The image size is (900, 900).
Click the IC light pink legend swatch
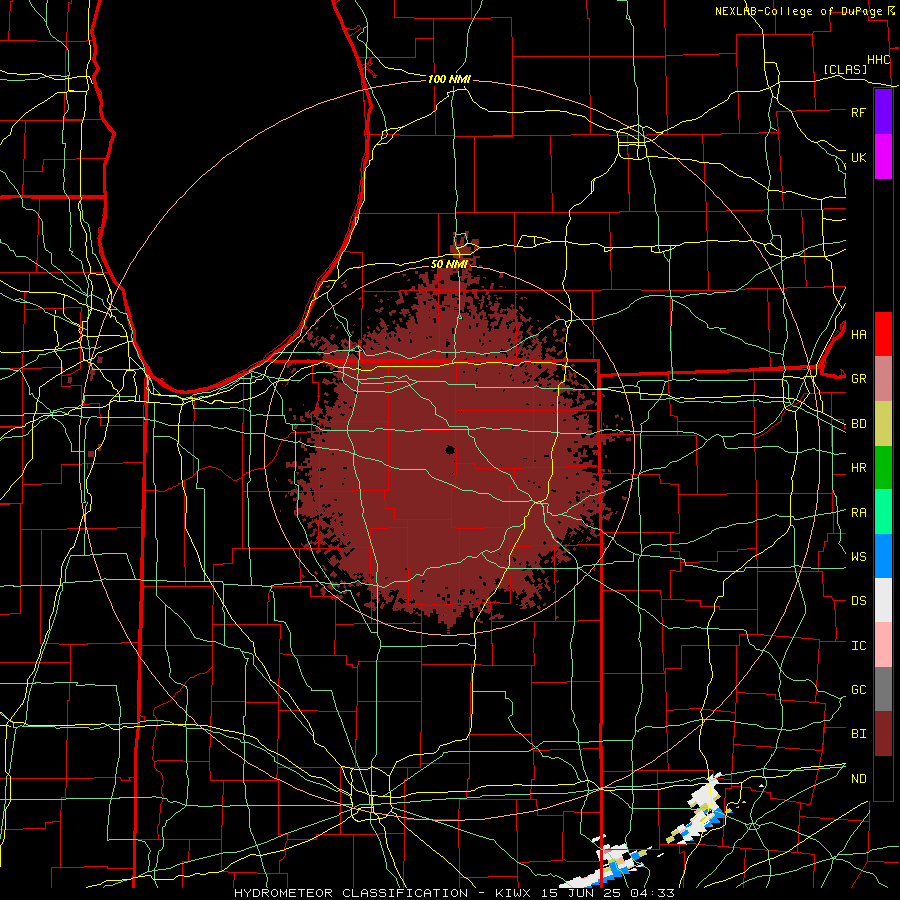(x=883, y=645)
